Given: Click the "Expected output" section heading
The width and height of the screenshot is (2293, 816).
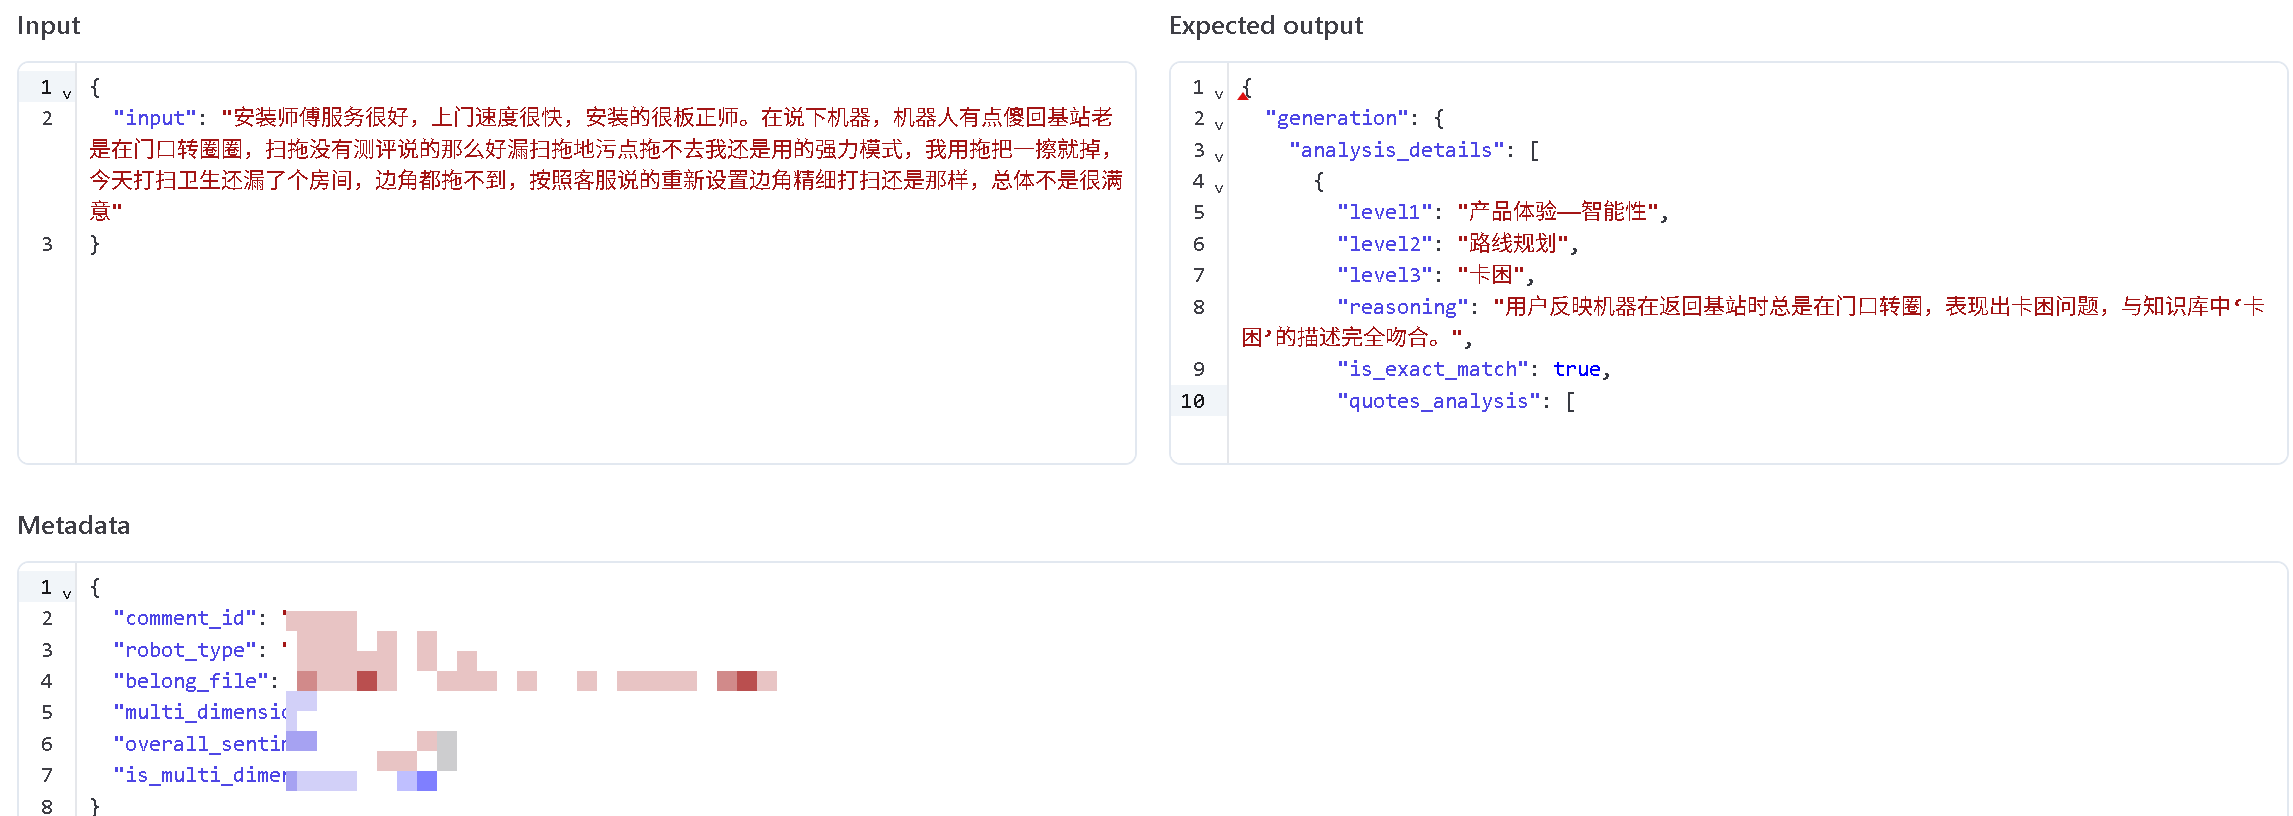Looking at the screenshot, I should click(1266, 26).
